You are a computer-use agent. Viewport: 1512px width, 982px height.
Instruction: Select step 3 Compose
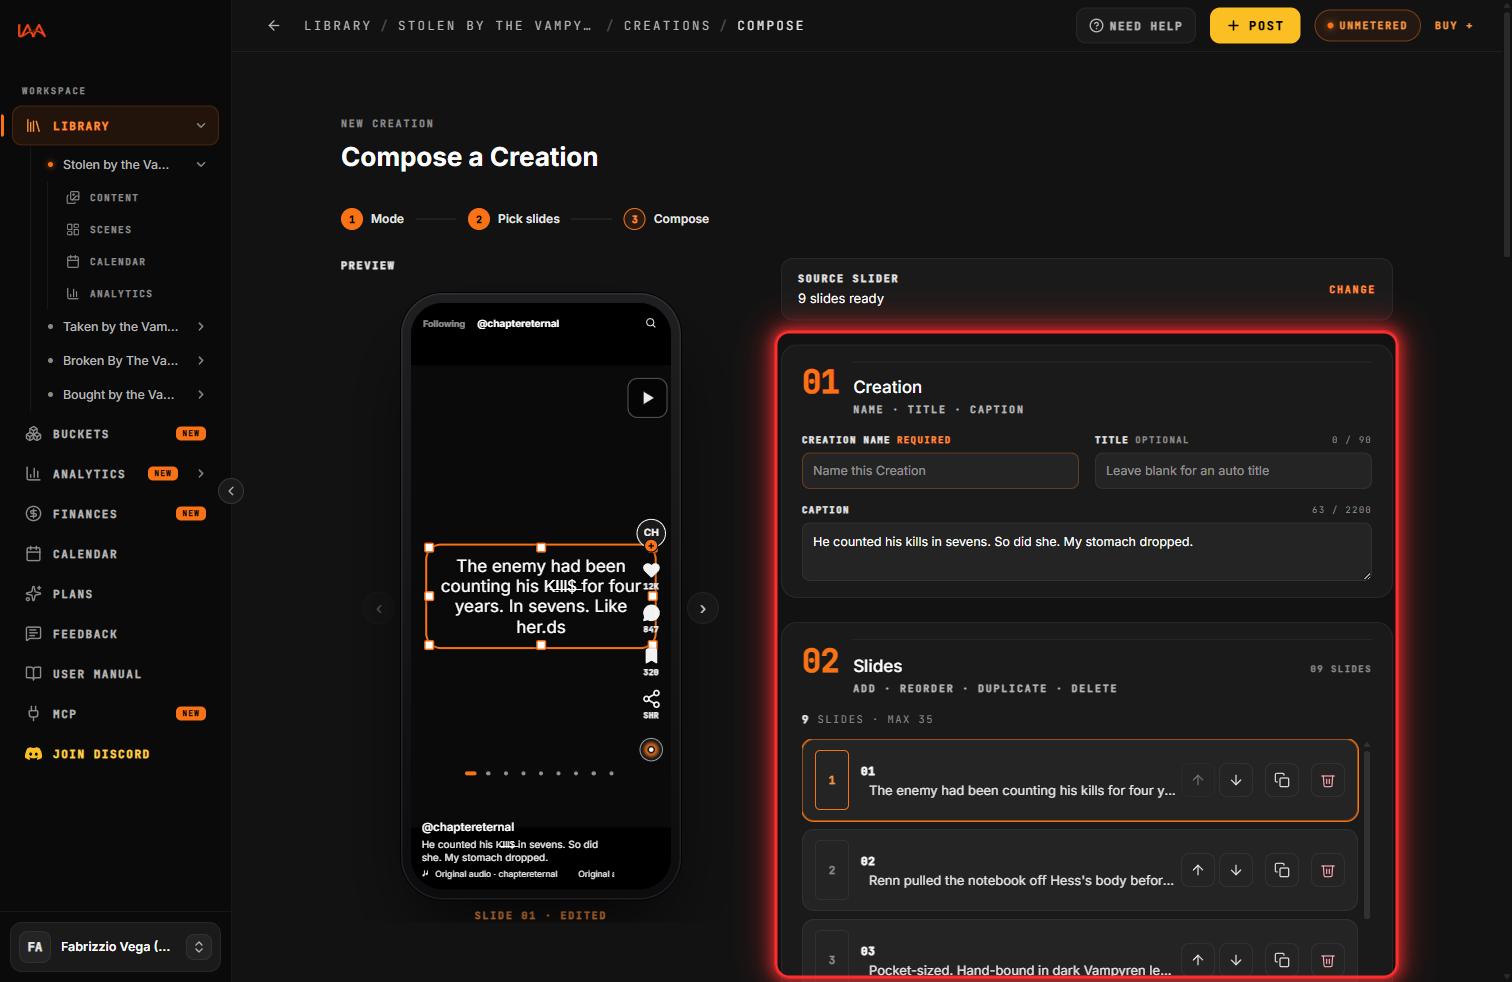click(667, 219)
